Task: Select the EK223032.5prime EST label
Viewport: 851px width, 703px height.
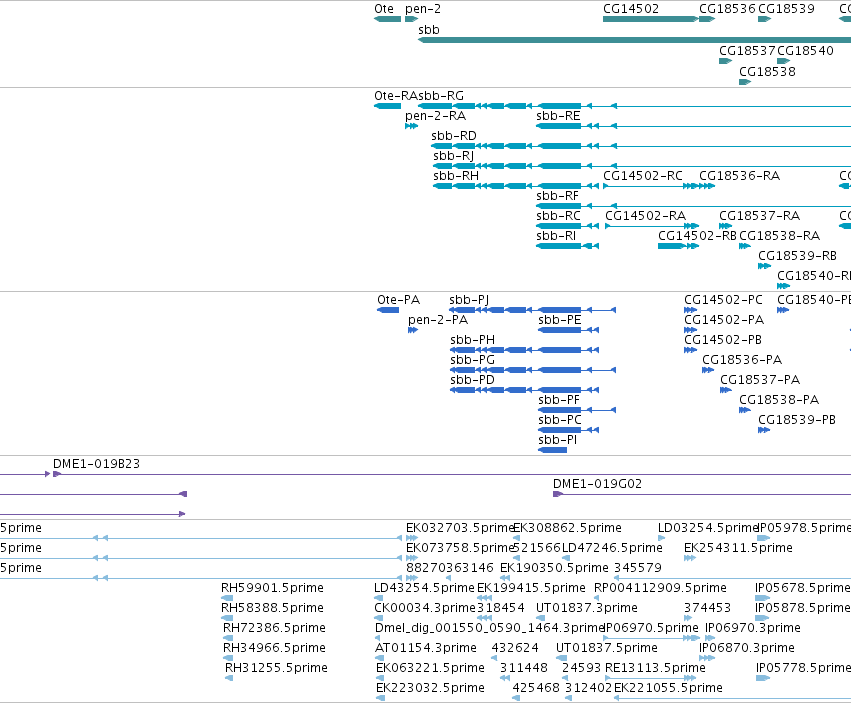Action: (x=430, y=688)
